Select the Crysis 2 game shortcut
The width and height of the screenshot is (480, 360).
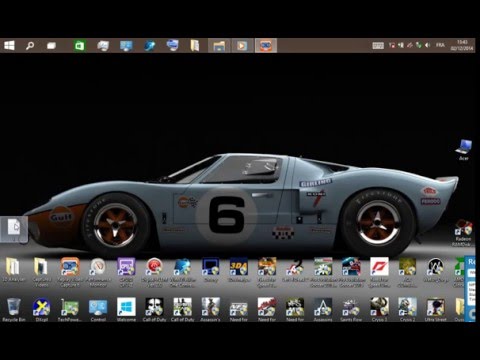[407, 310]
